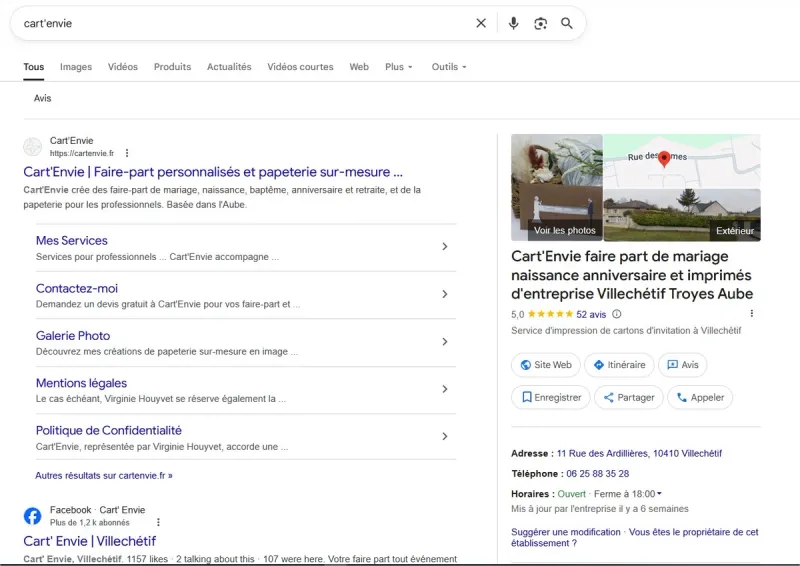Open the map thumbnail showing Rue des Ormes
This screenshot has height=566, width=800.
coord(682,161)
